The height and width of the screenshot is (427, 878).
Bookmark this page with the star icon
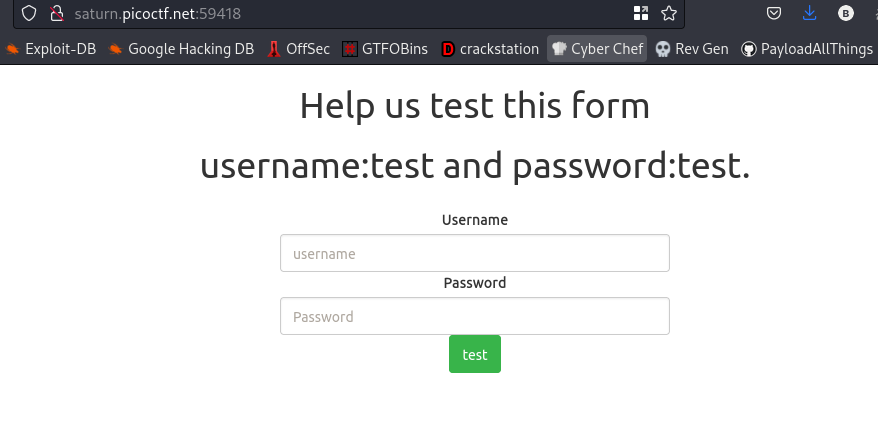(x=669, y=13)
